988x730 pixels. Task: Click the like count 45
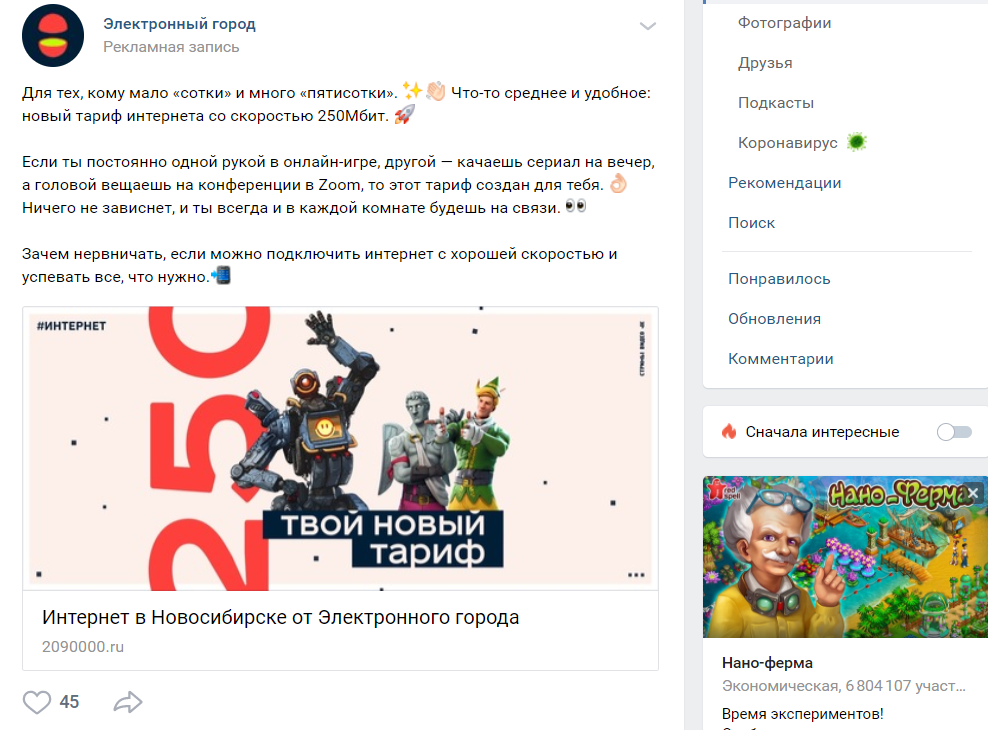(x=69, y=702)
